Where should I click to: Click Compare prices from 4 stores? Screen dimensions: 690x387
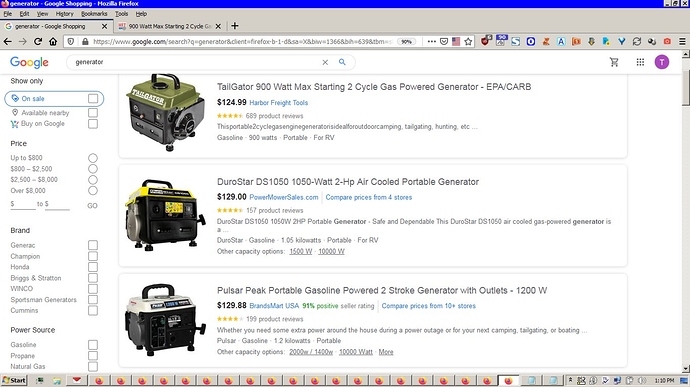click(x=369, y=197)
